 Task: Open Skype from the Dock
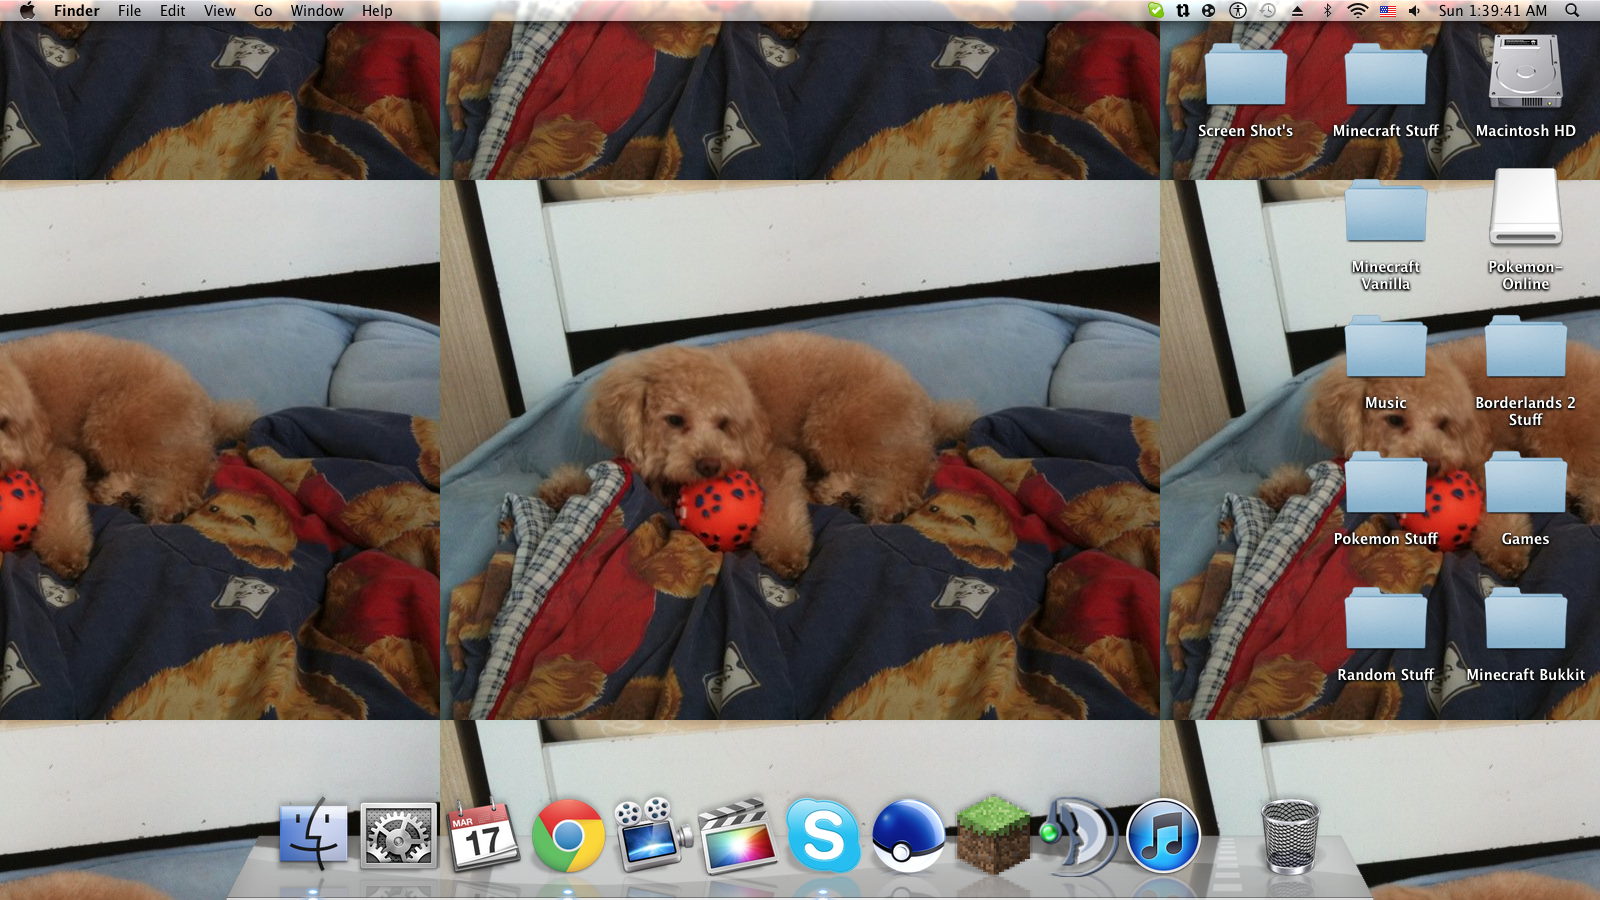coord(823,835)
